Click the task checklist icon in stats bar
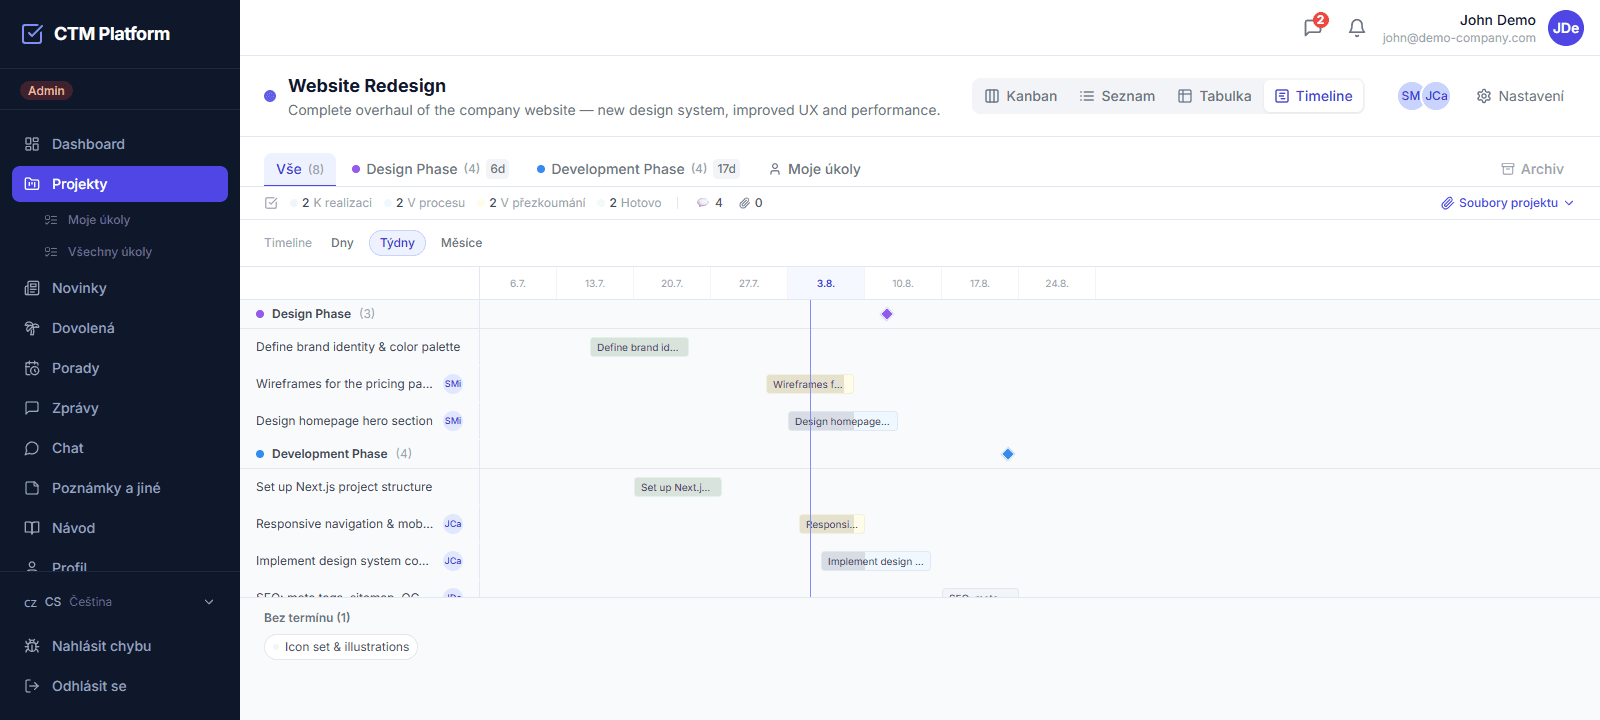Image resolution: width=1600 pixels, height=720 pixels. (271, 203)
